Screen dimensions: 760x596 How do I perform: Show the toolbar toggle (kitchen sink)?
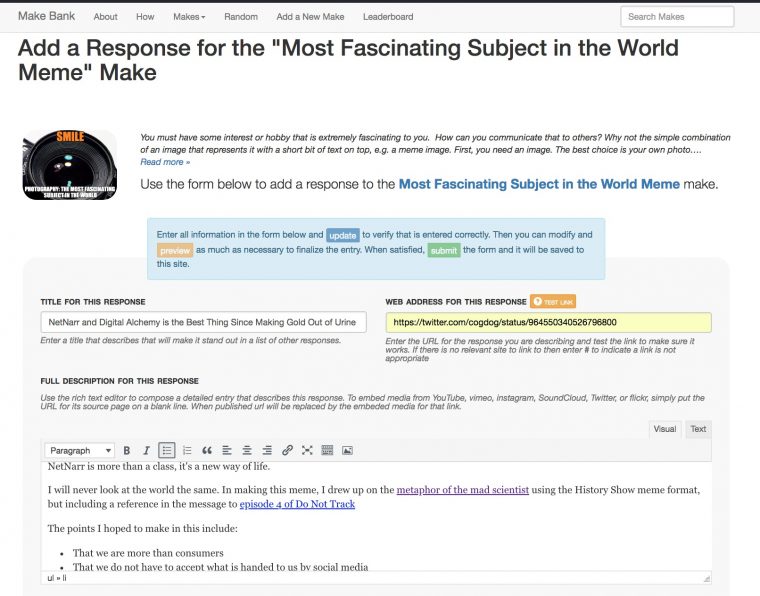click(327, 451)
